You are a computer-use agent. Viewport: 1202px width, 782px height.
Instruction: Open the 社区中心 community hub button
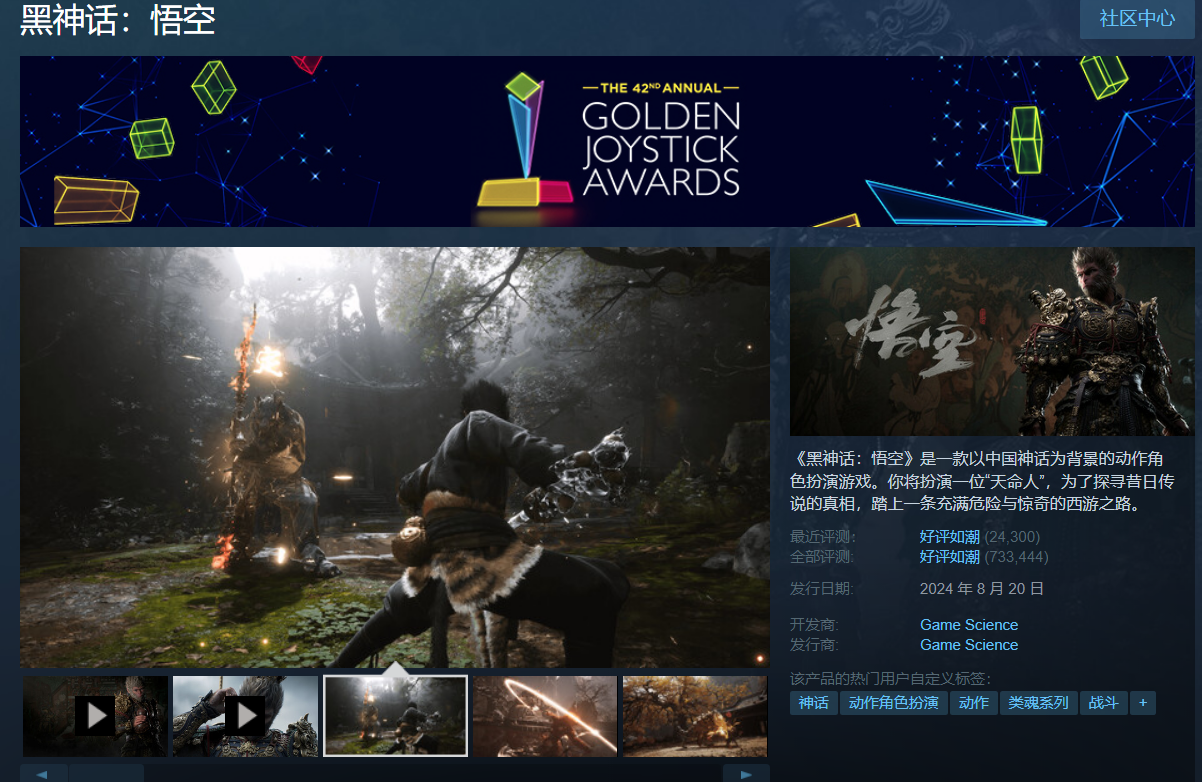click(x=1137, y=19)
